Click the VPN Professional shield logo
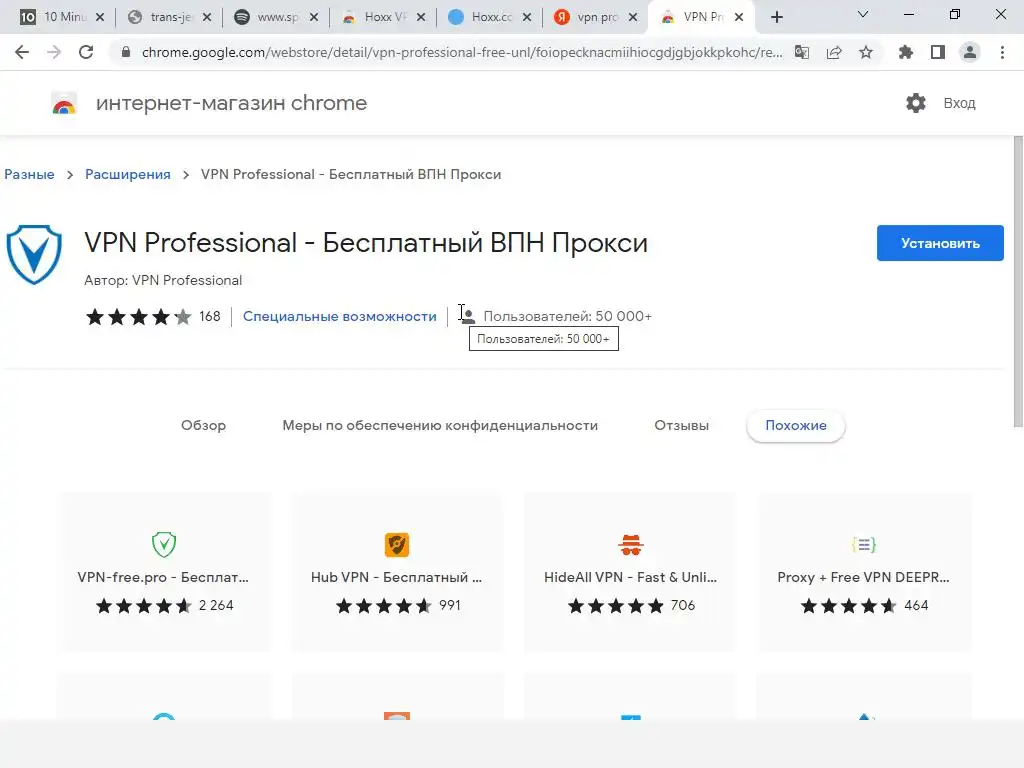The height and width of the screenshot is (768, 1024). coord(34,255)
